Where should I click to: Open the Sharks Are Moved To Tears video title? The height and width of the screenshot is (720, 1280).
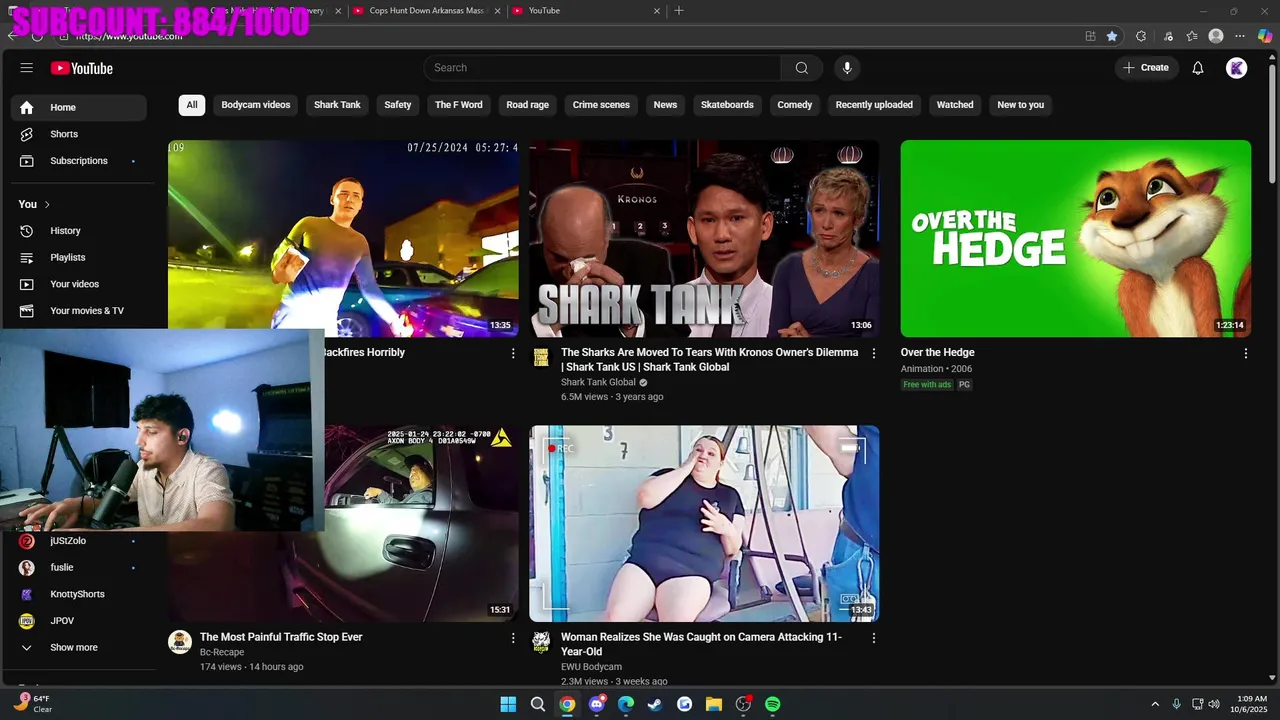pyautogui.click(x=709, y=360)
